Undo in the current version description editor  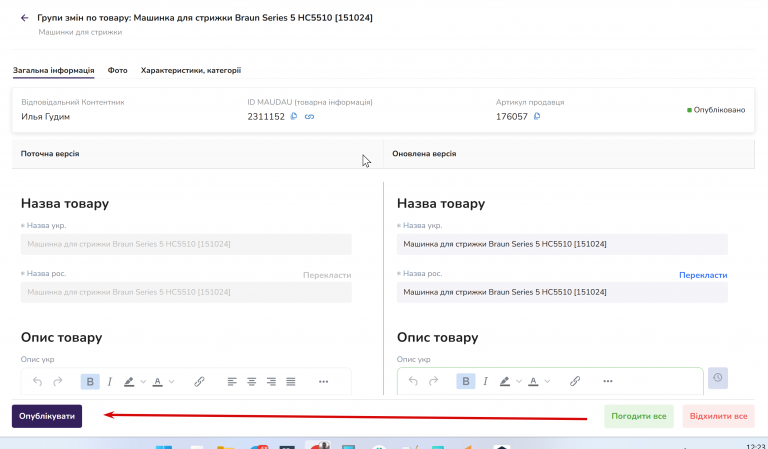tap(38, 381)
